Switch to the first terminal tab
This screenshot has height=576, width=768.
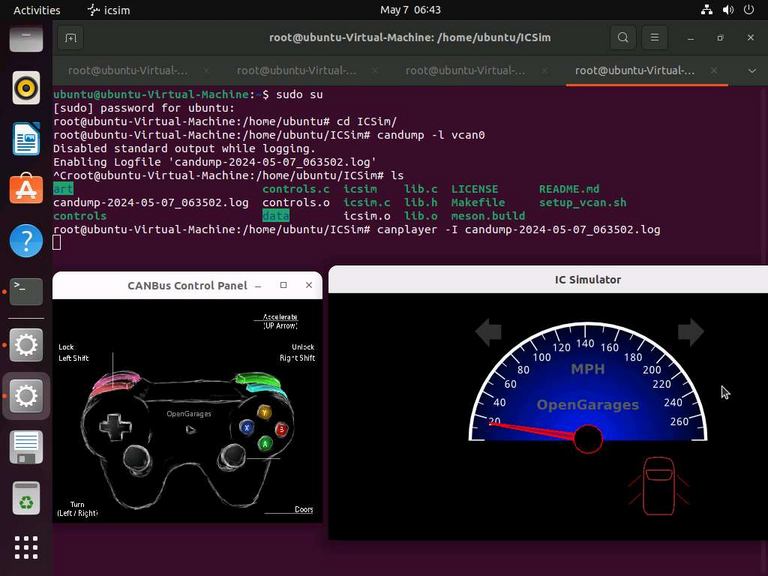click(x=128, y=71)
